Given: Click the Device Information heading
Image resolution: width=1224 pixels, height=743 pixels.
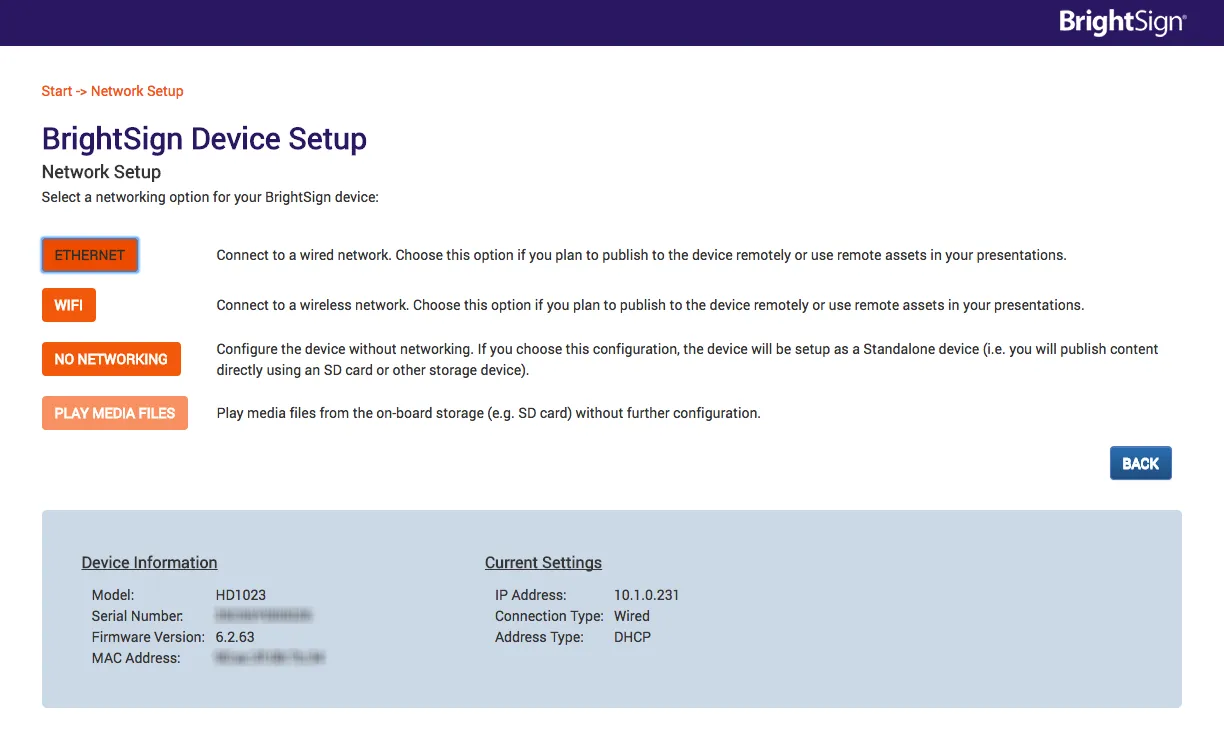Looking at the screenshot, I should pos(149,562).
